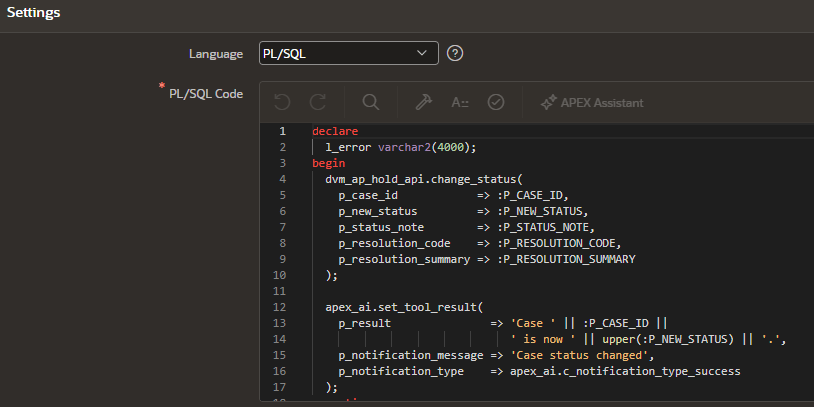Undo the last code editor change
Image resolution: width=814 pixels, height=407 pixels.
click(x=282, y=103)
